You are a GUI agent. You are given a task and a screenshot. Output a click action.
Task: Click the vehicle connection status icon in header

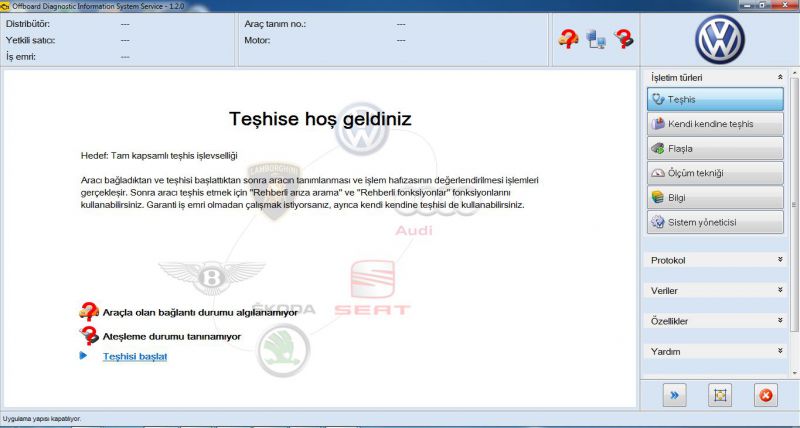pos(568,39)
